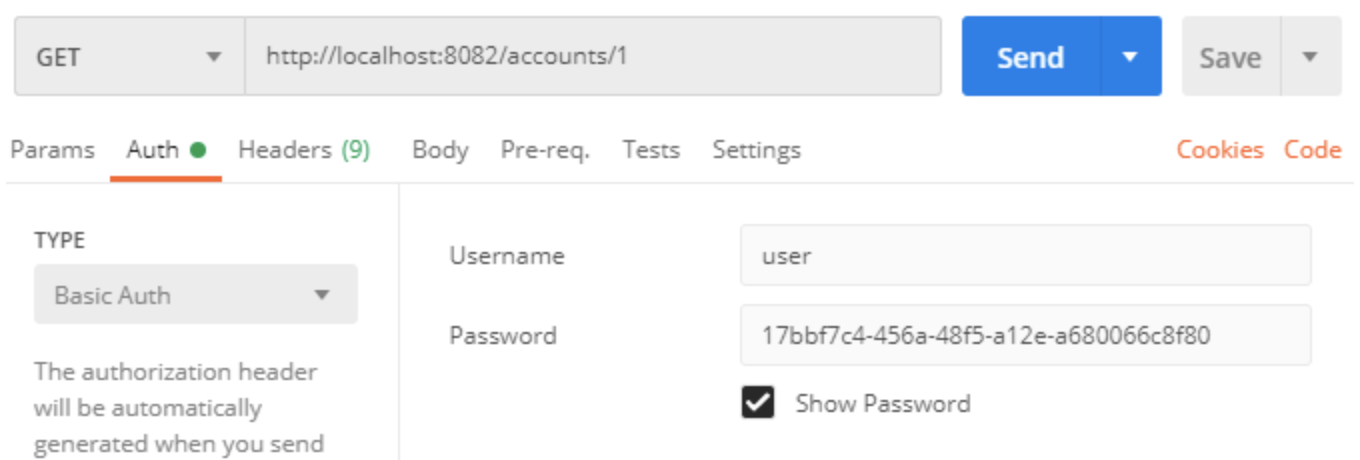
Task: Open the Cookies link
Action: [1220, 150]
